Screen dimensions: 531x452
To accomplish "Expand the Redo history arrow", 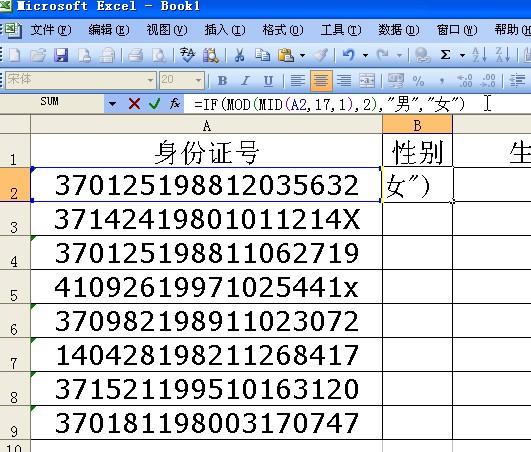I will (x=399, y=55).
